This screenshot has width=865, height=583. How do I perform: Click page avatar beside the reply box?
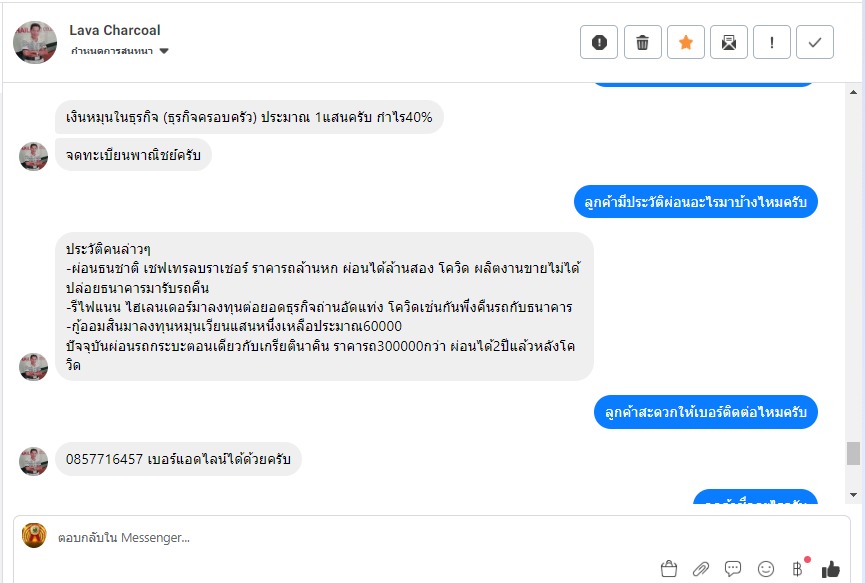pos(34,536)
